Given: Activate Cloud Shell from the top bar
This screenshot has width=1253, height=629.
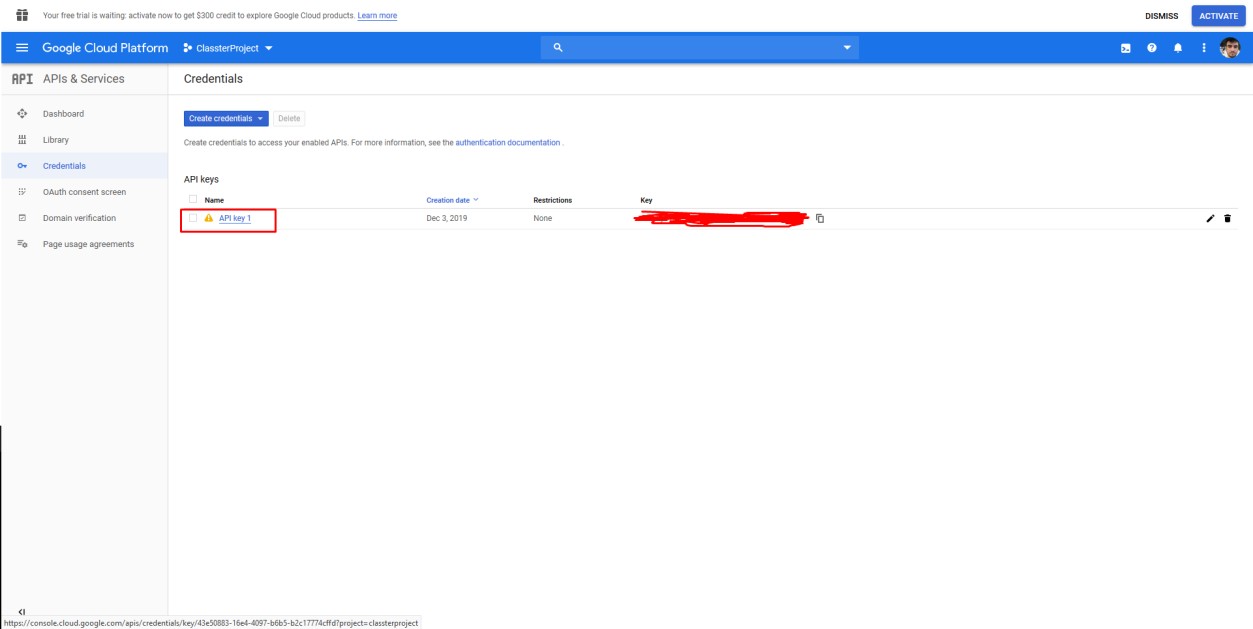Looking at the screenshot, I should click(x=1126, y=48).
